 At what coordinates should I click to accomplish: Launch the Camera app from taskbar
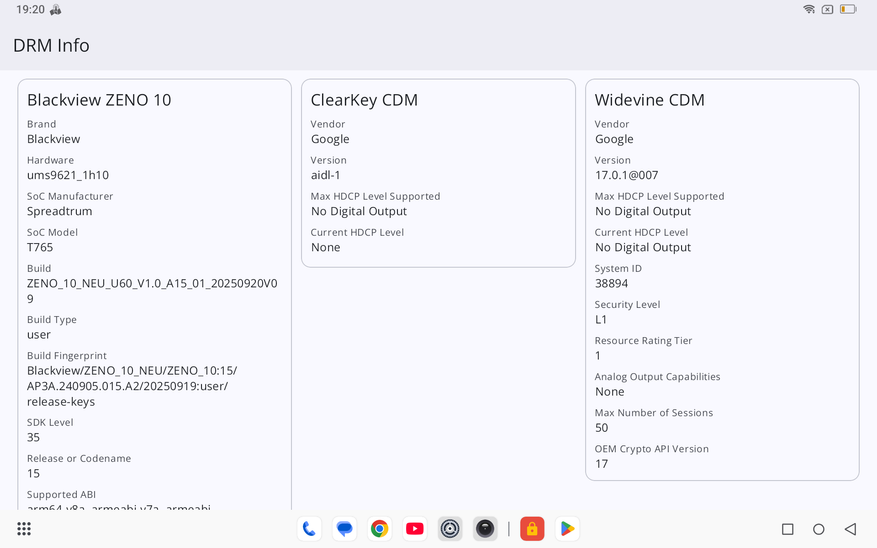click(x=485, y=529)
